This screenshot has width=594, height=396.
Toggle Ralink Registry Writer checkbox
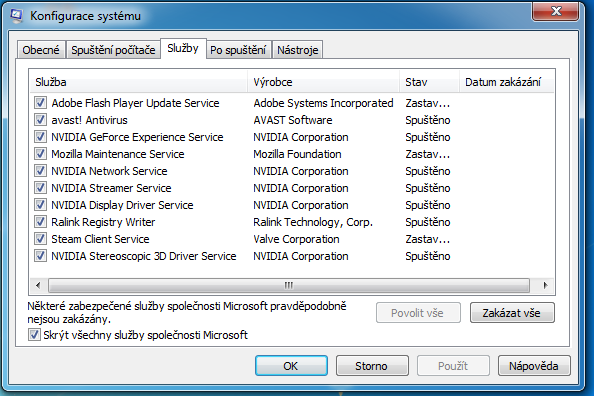coord(40,222)
